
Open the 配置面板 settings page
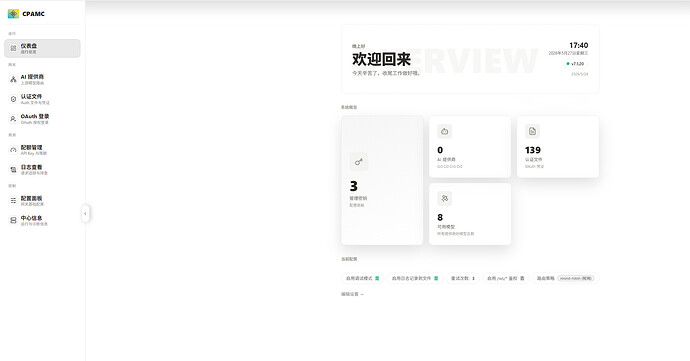pyautogui.click(x=42, y=201)
